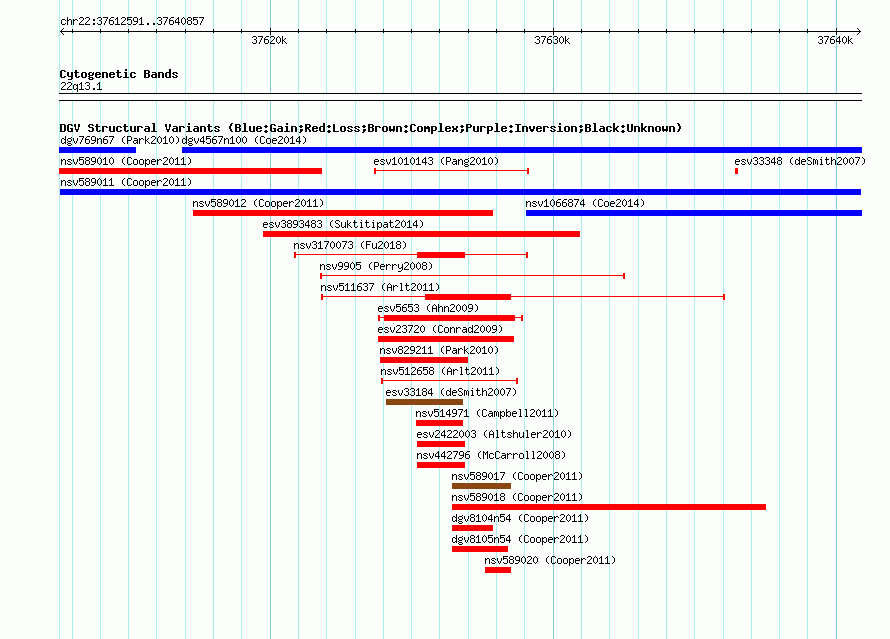Click the long red bar under nsv589018
Image resolution: width=890 pixels, height=639 pixels.
(609, 507)
